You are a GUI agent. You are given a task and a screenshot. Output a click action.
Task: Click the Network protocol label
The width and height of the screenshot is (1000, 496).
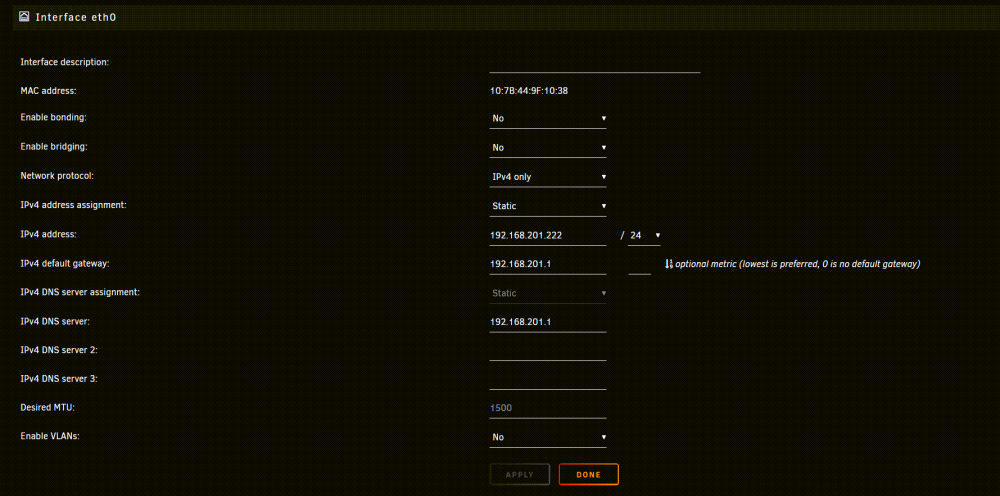[x=57, y=176]
